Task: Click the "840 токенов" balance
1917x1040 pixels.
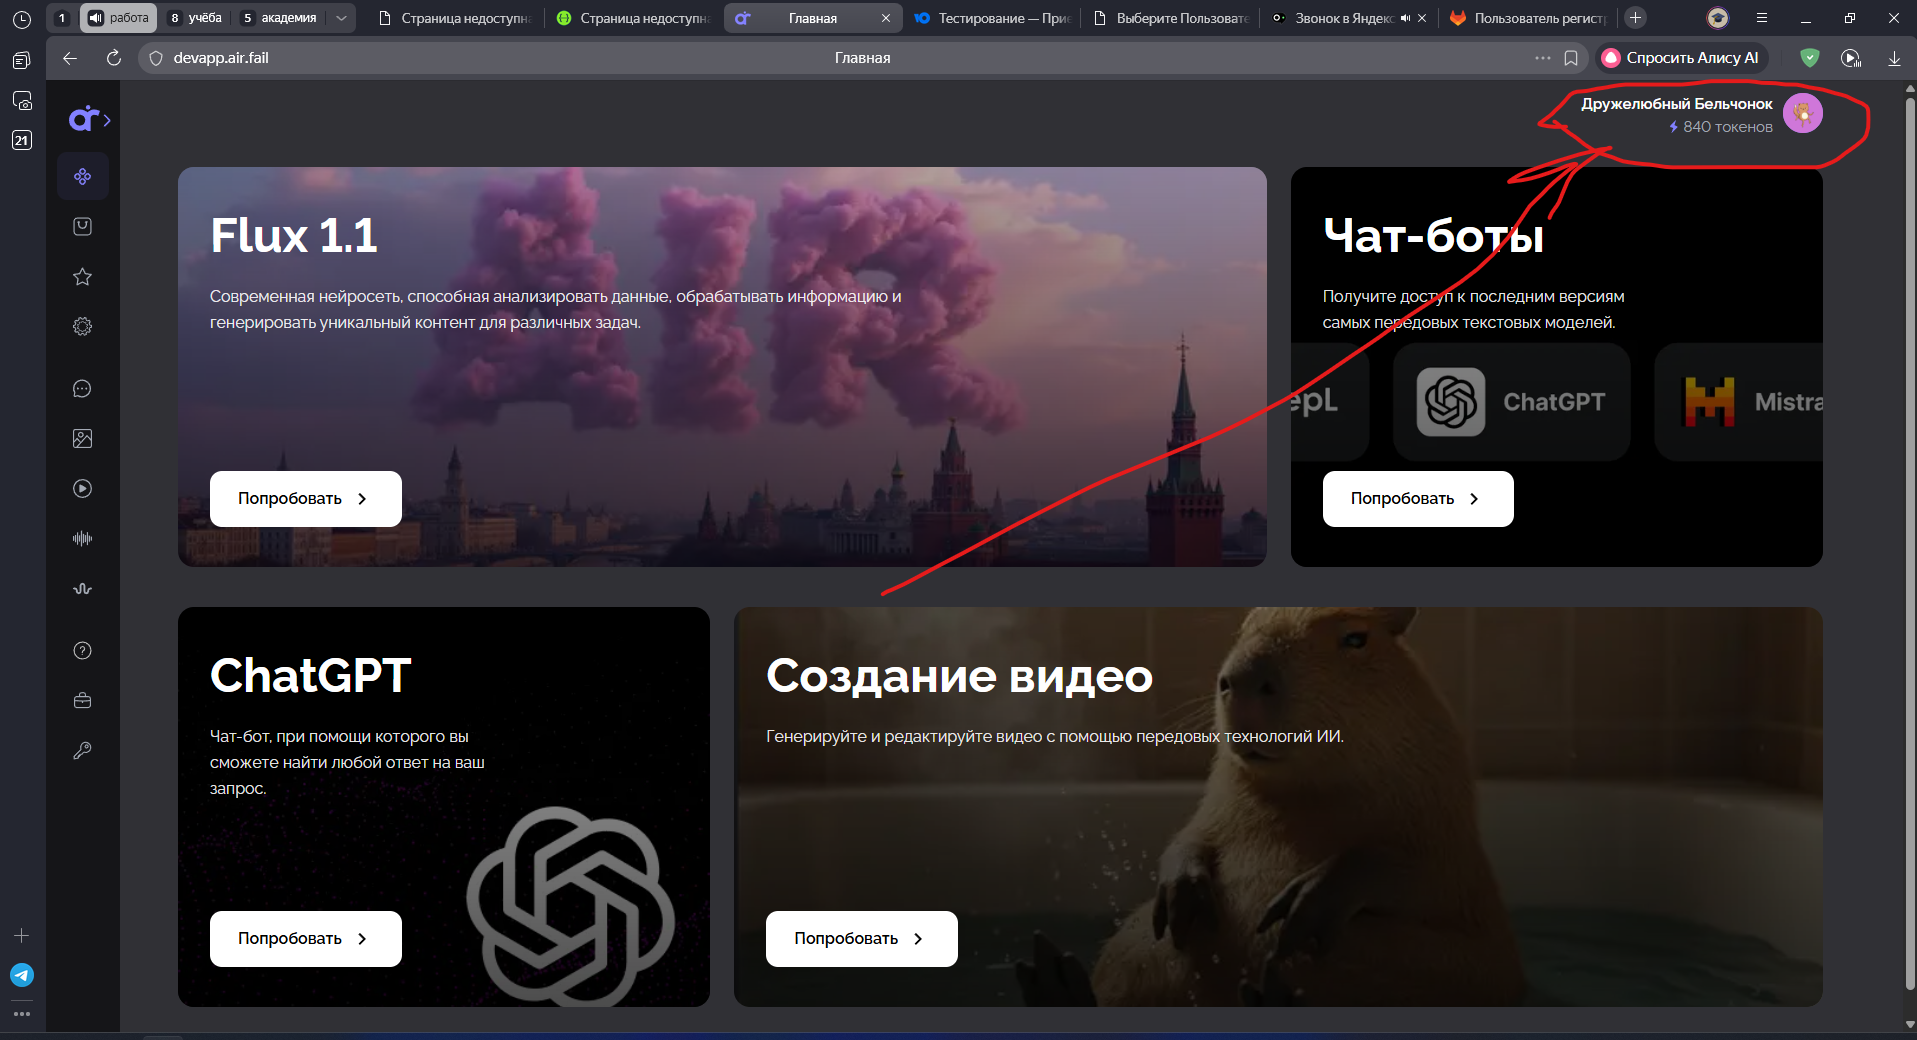Action: pyautogui.click(x=1720, y=127)
